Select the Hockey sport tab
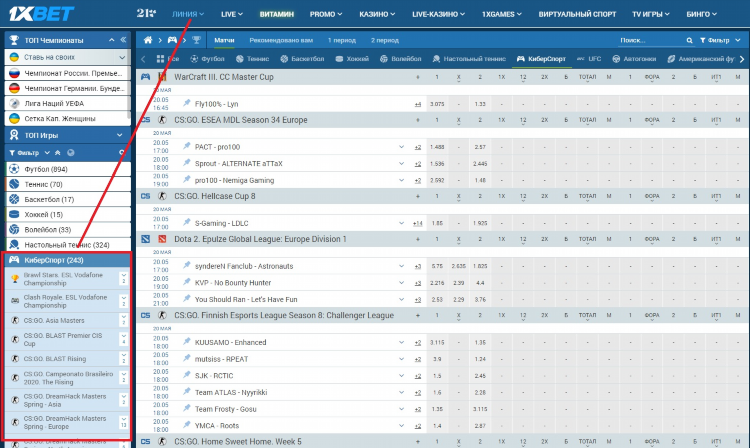 [353, 59]
